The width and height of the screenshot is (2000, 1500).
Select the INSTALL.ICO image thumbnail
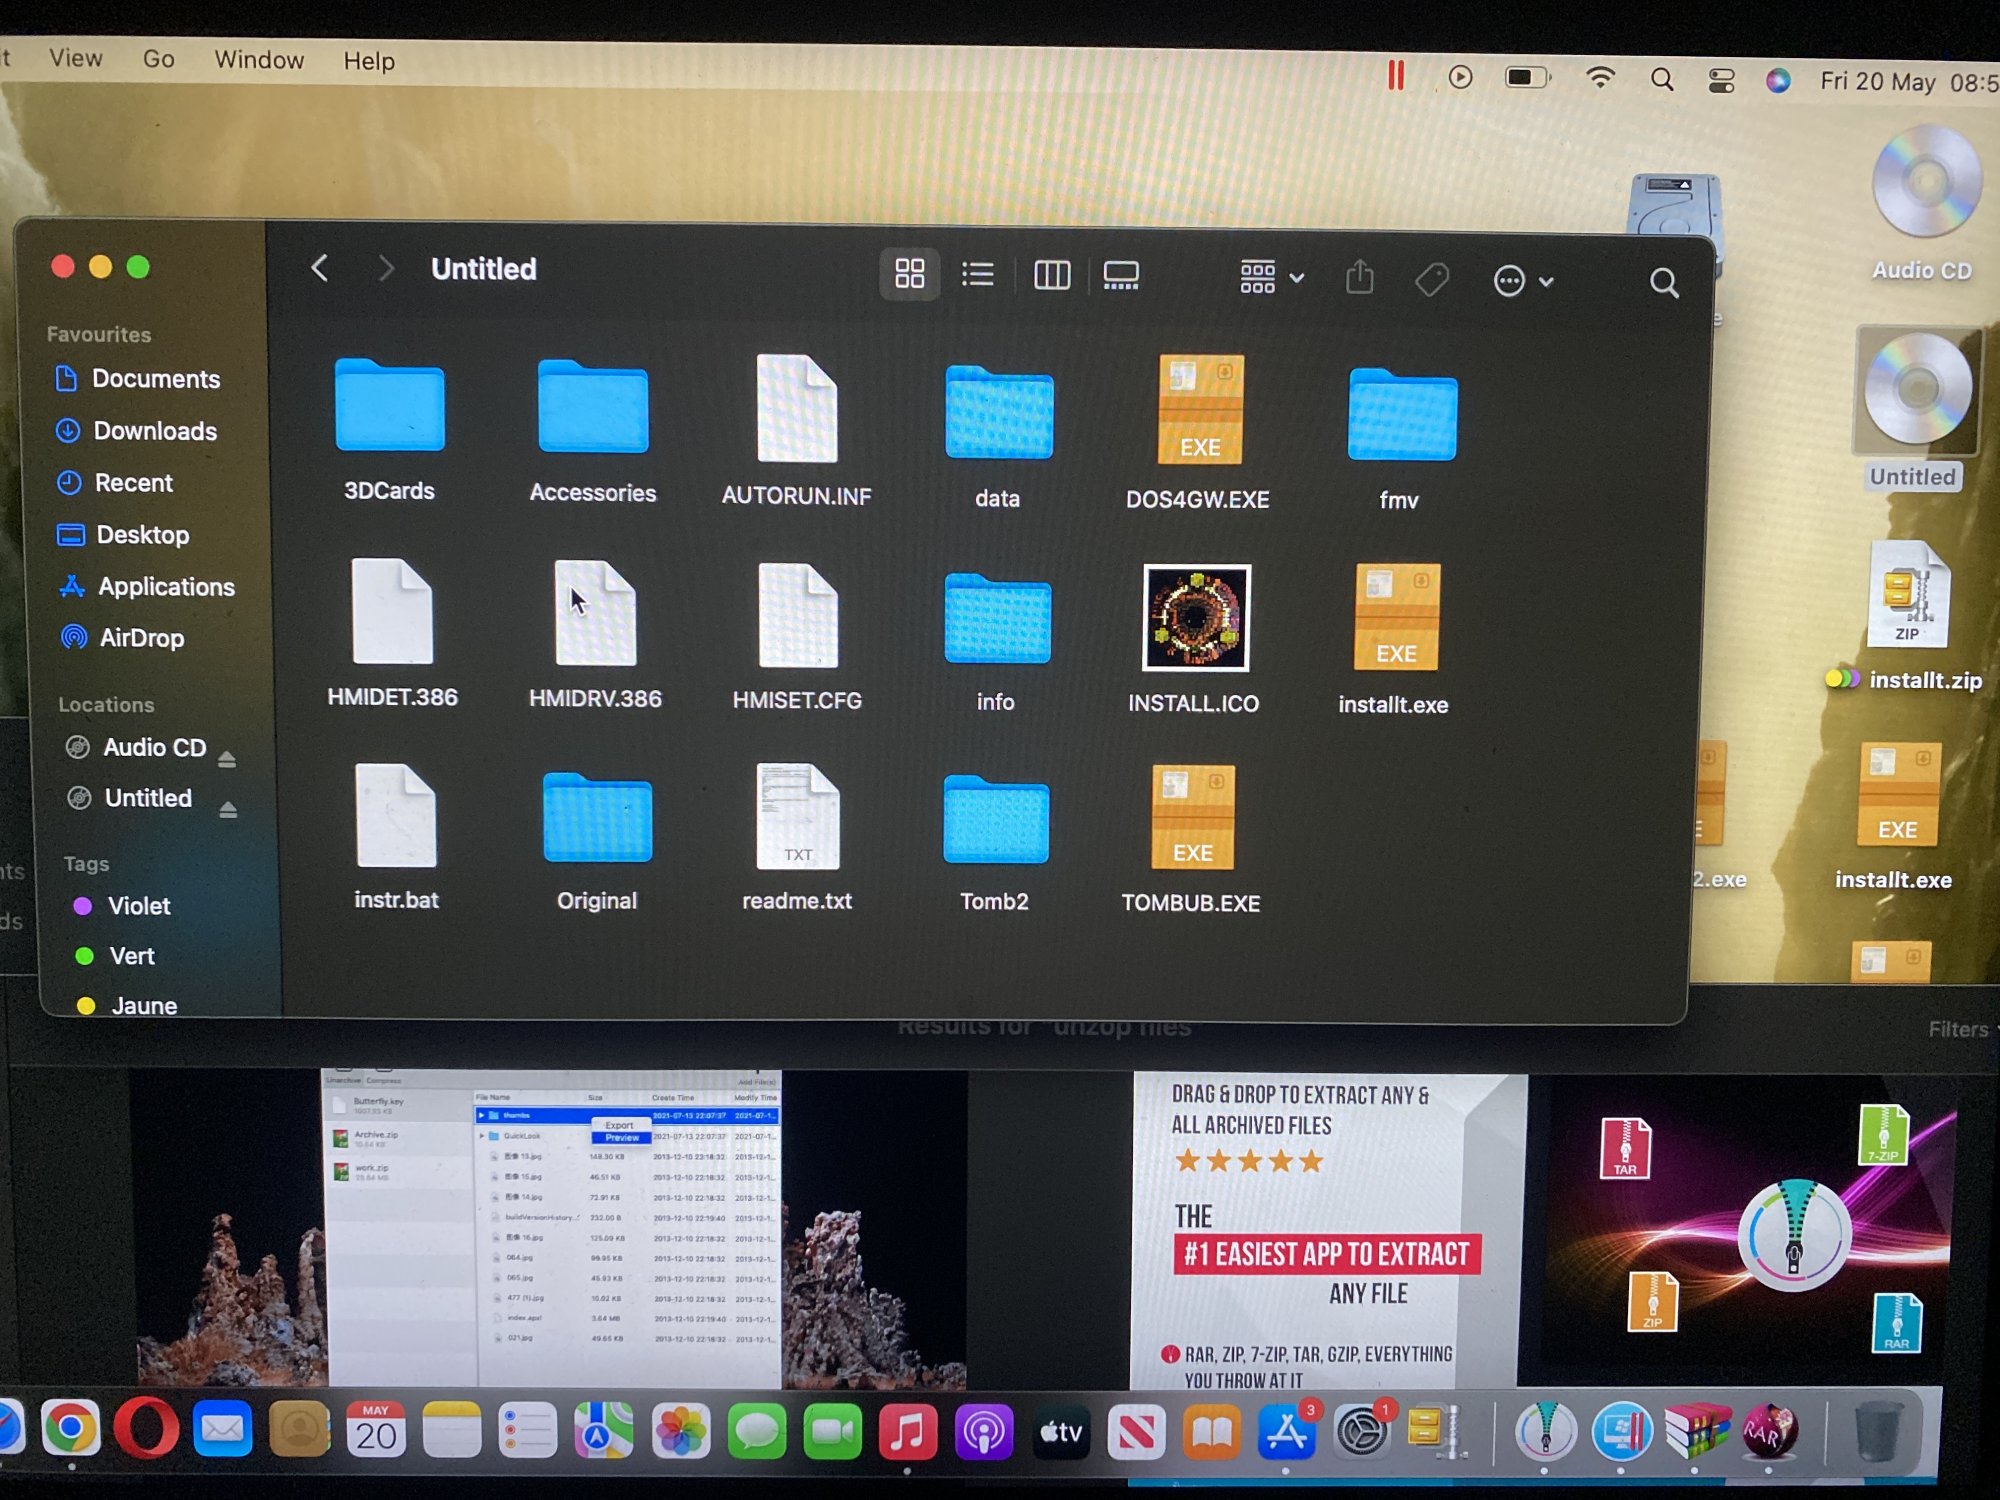coord(1196,618)
